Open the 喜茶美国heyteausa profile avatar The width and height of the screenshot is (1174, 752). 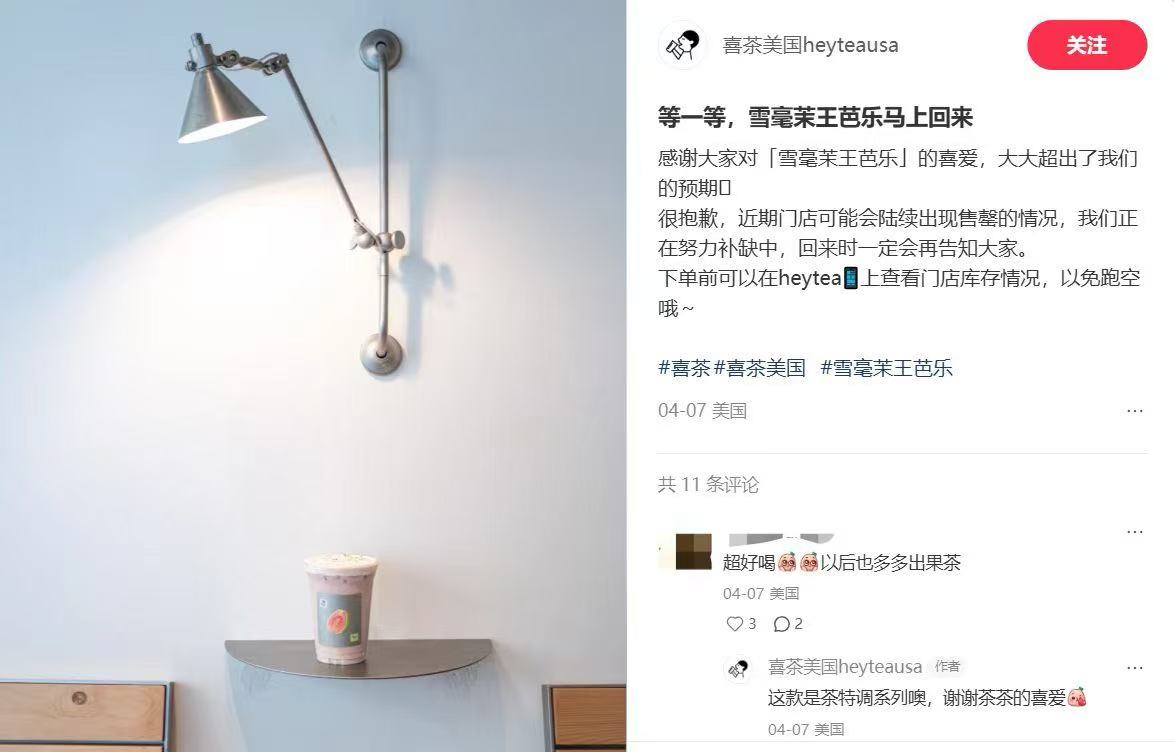pos(683,45)
